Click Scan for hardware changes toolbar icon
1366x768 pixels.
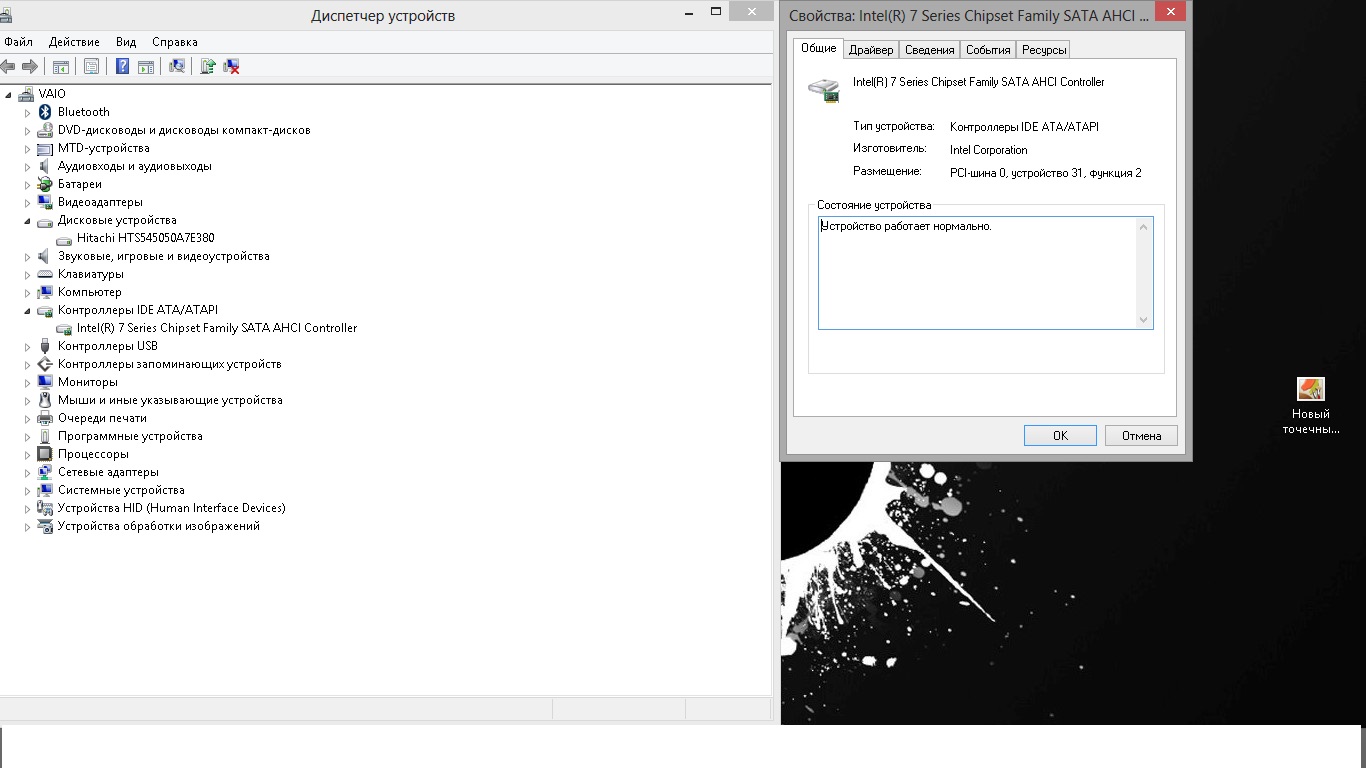click(x=177, y=66)
